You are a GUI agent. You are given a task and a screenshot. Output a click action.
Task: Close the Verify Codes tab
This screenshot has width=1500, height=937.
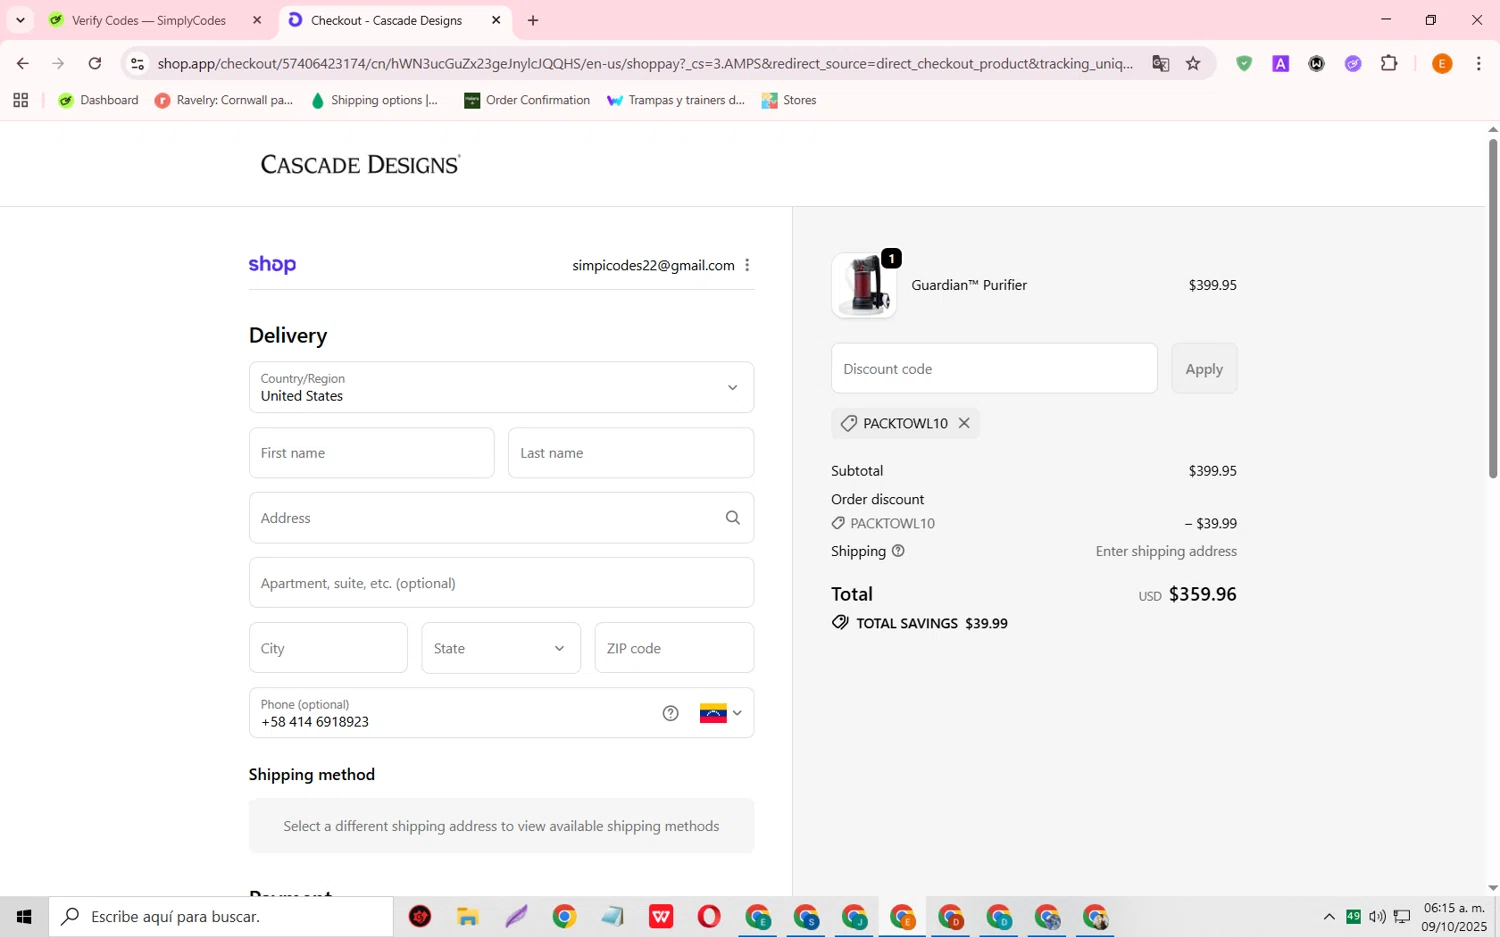point(257,20)
